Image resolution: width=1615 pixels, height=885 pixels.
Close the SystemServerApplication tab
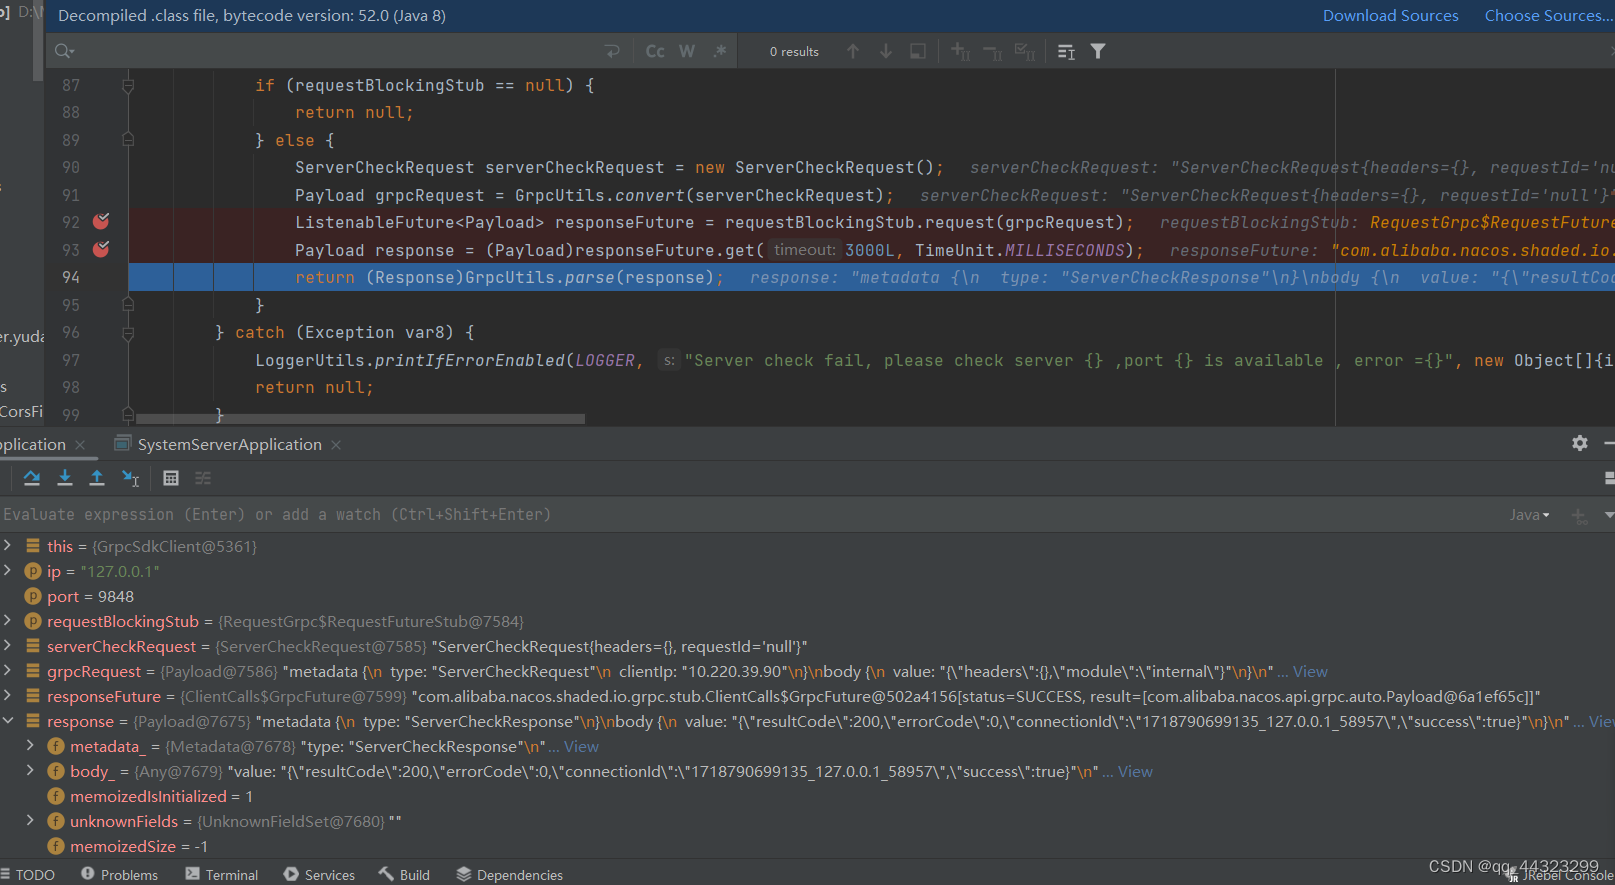pos(336,445)
